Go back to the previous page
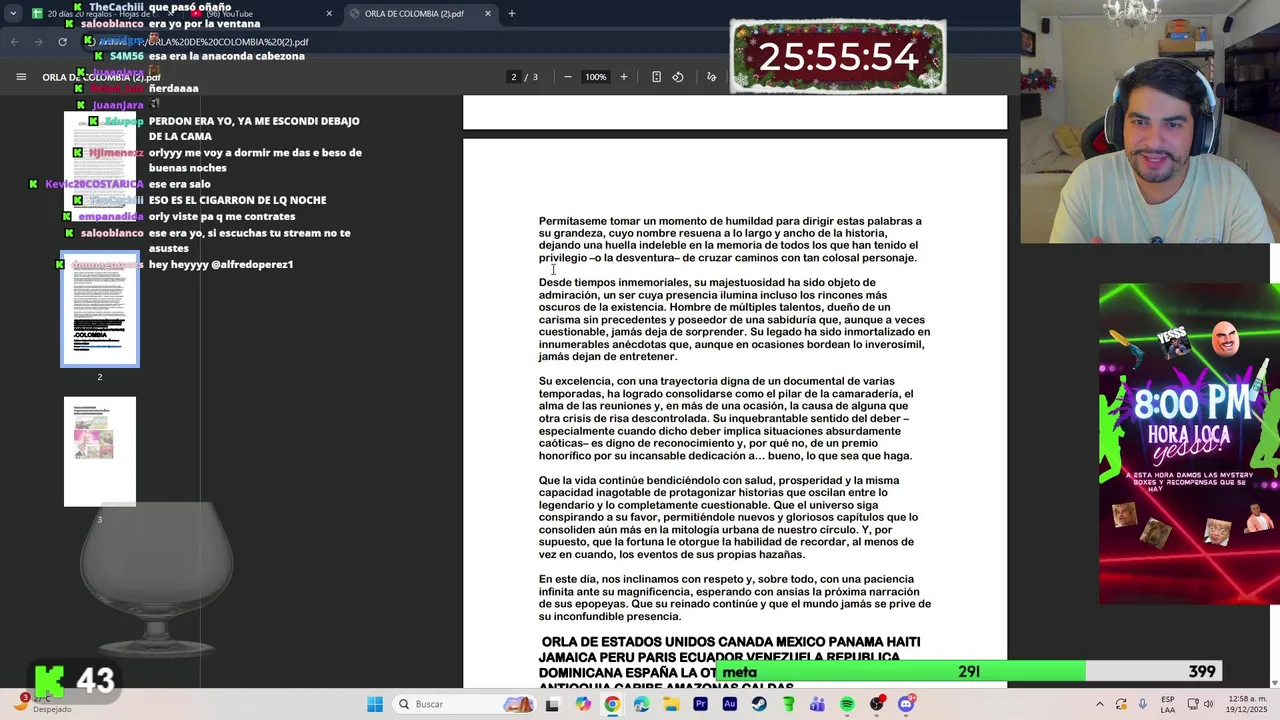 [15, 42]
